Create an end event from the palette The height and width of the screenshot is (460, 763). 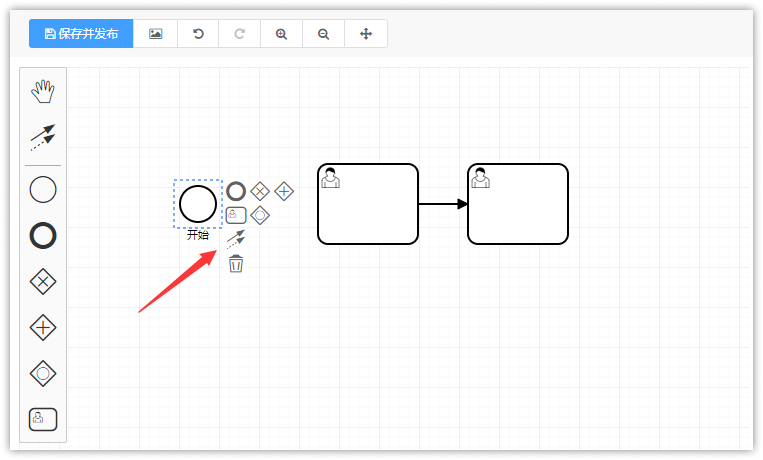pyautogui.click(x=43, y=236)
